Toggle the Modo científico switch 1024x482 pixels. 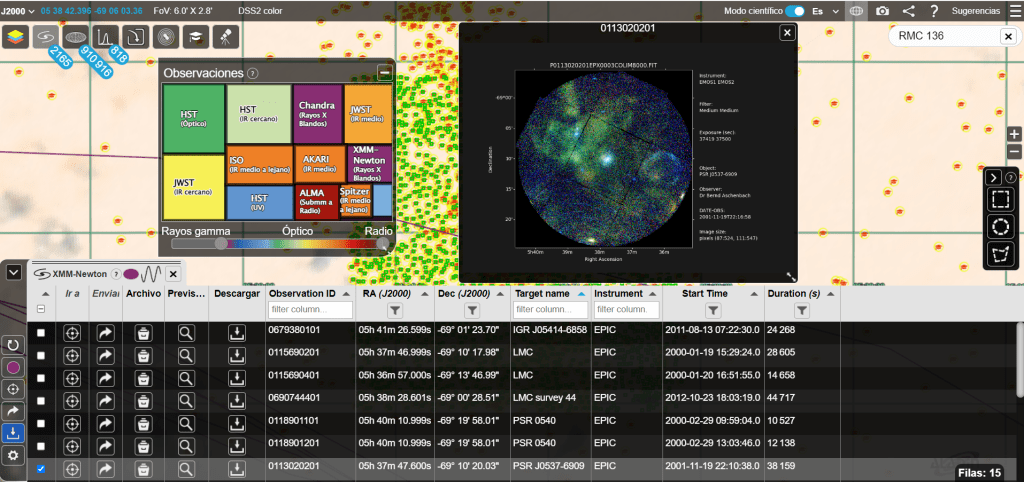796,11
